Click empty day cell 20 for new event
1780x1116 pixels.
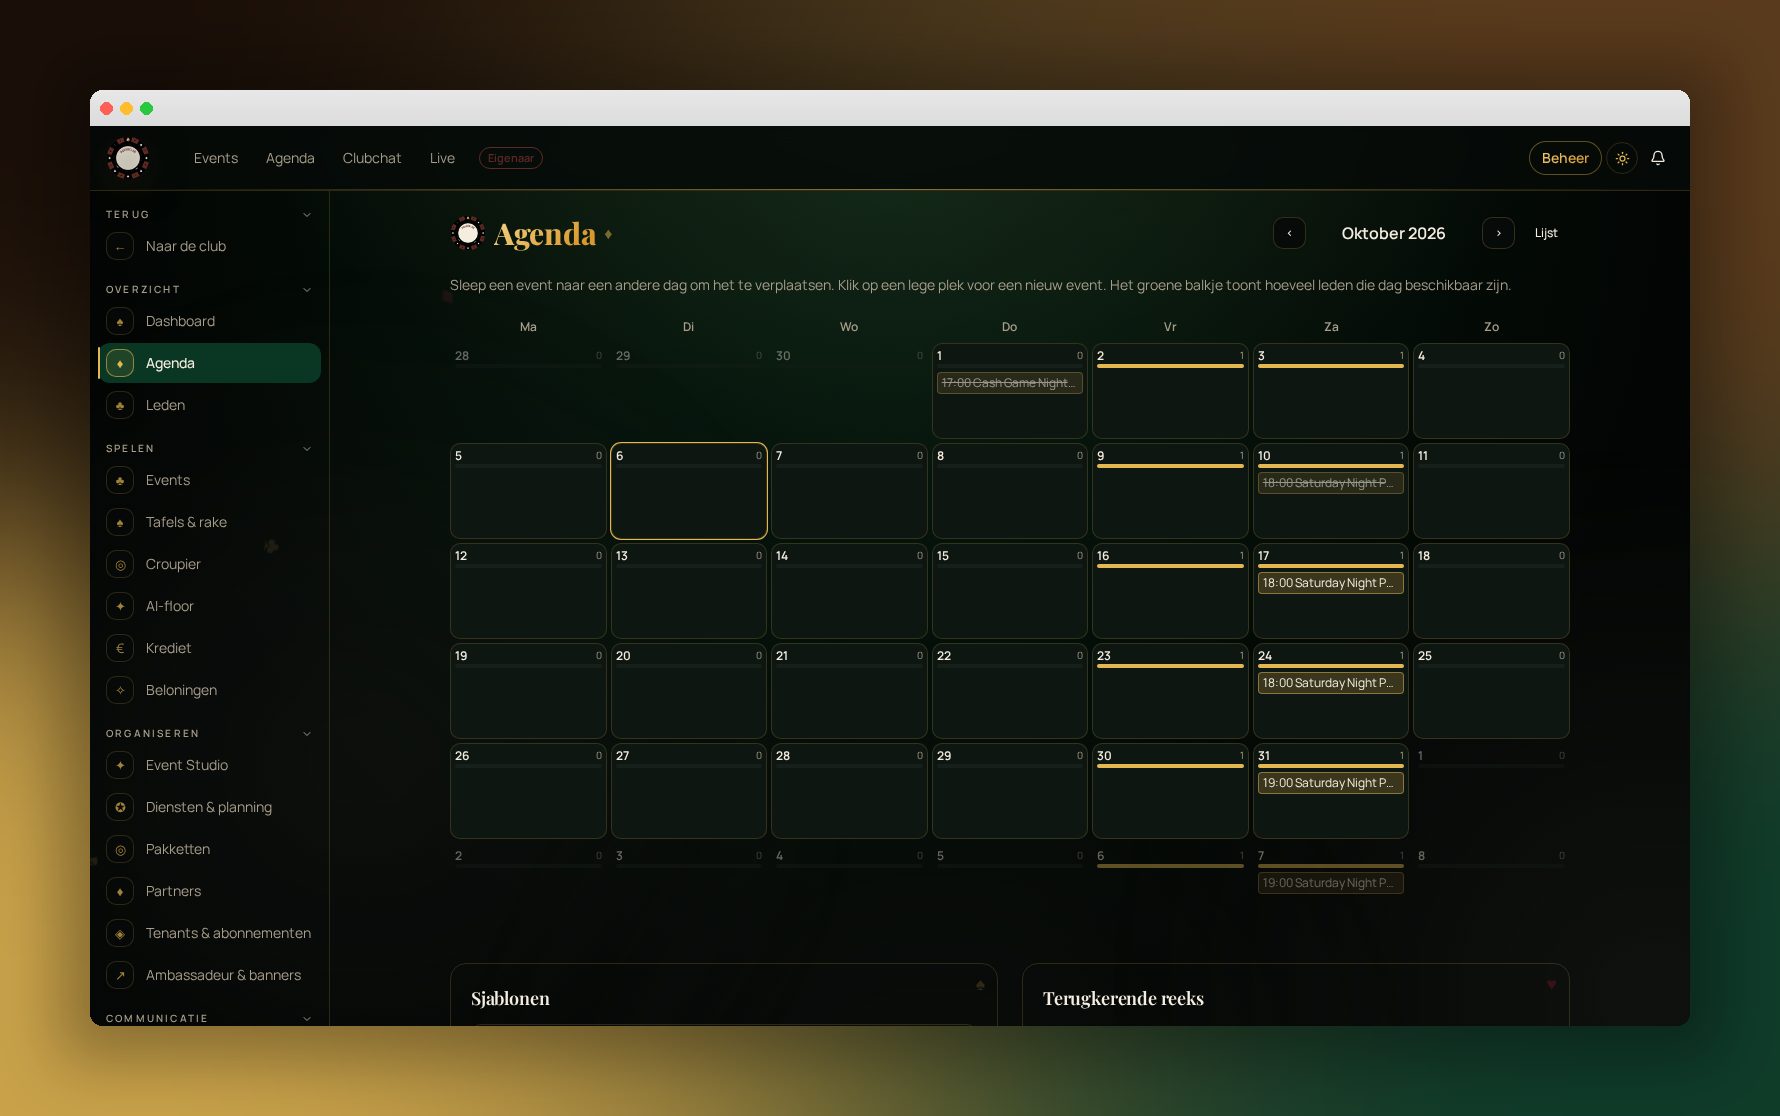[689, 691]
